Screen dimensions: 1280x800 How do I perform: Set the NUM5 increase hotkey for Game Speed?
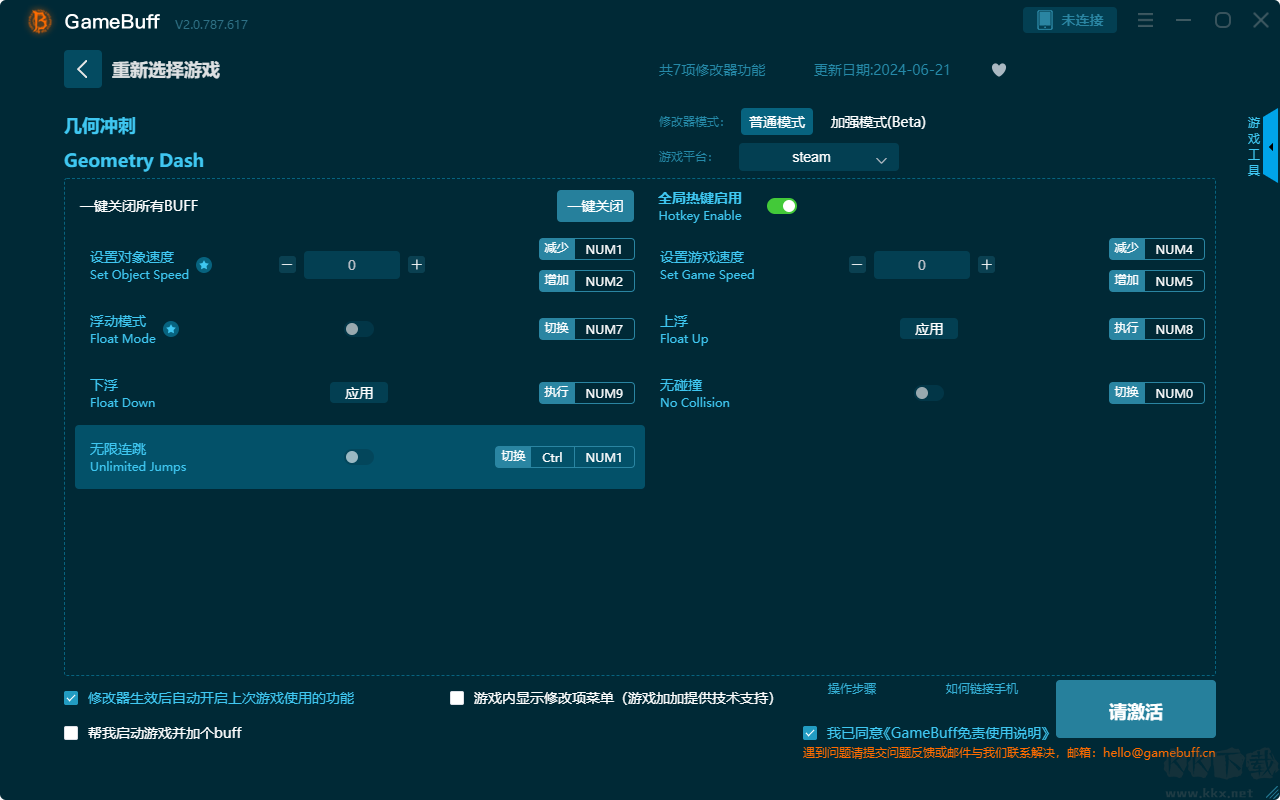pos(1174,281)
